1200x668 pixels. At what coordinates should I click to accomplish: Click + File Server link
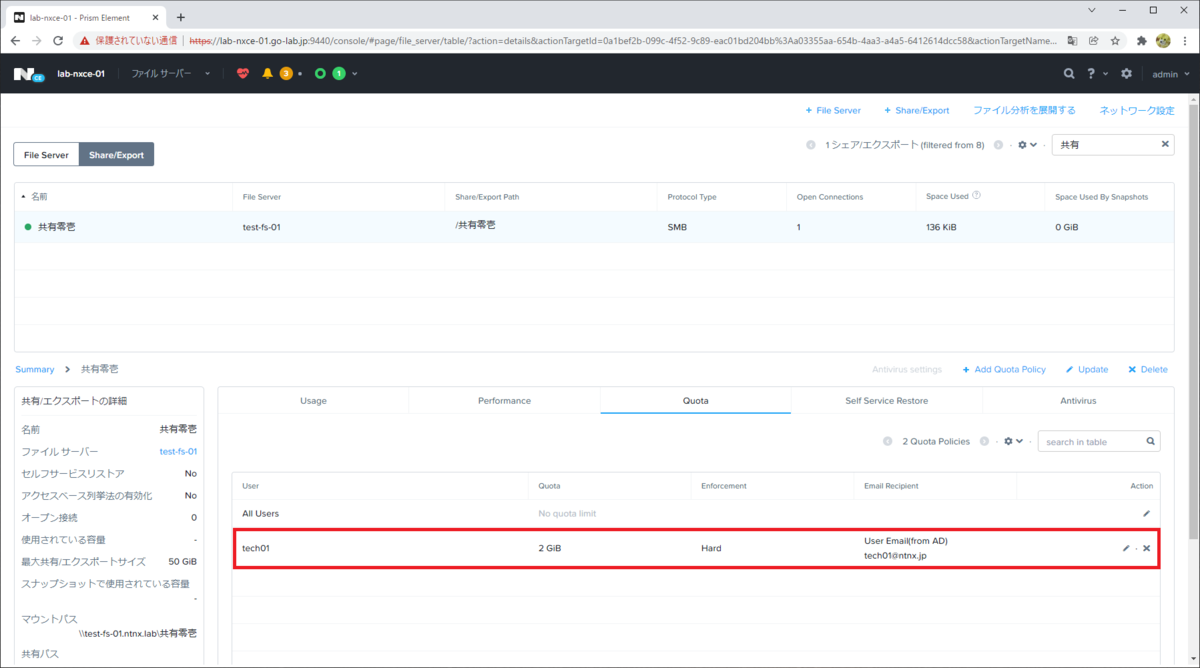(x=833, y=110)
